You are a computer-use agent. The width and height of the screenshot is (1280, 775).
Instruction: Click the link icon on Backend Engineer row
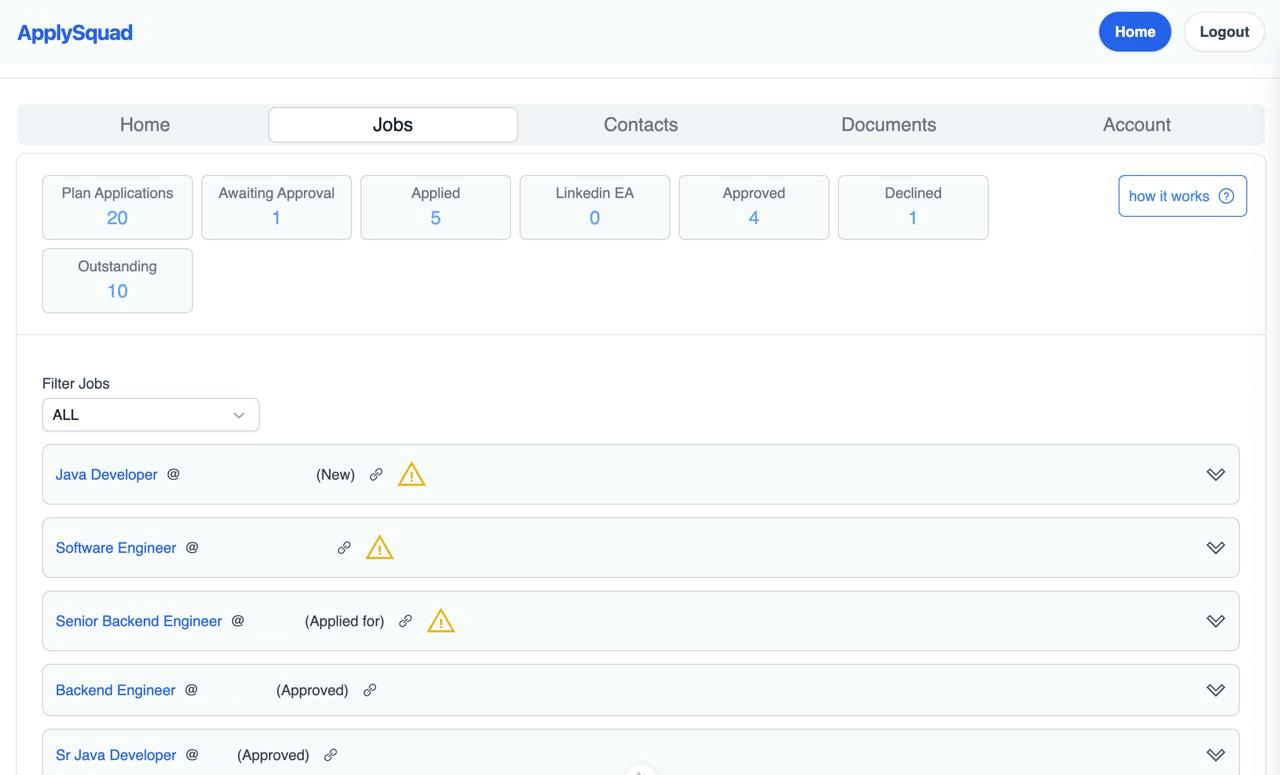pos(370,690)
